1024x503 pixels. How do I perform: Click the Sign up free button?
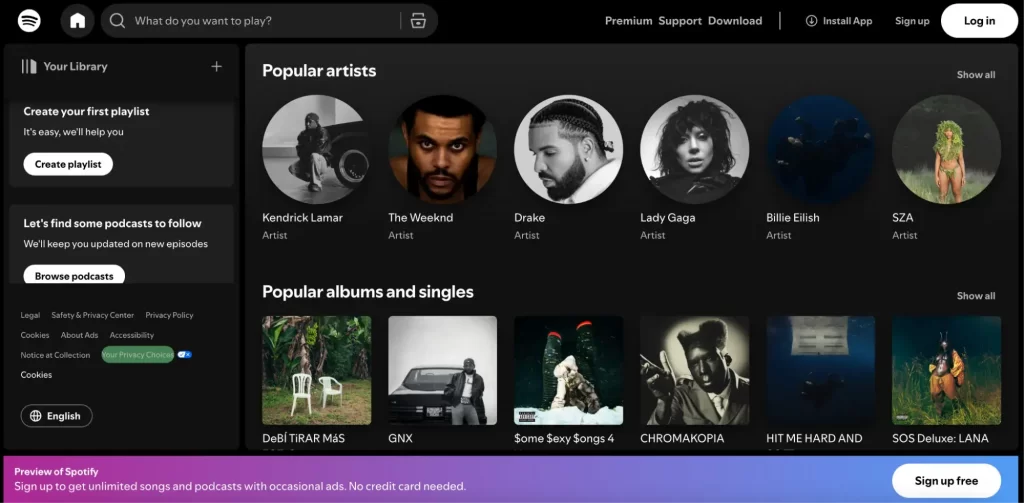point(946,481)
